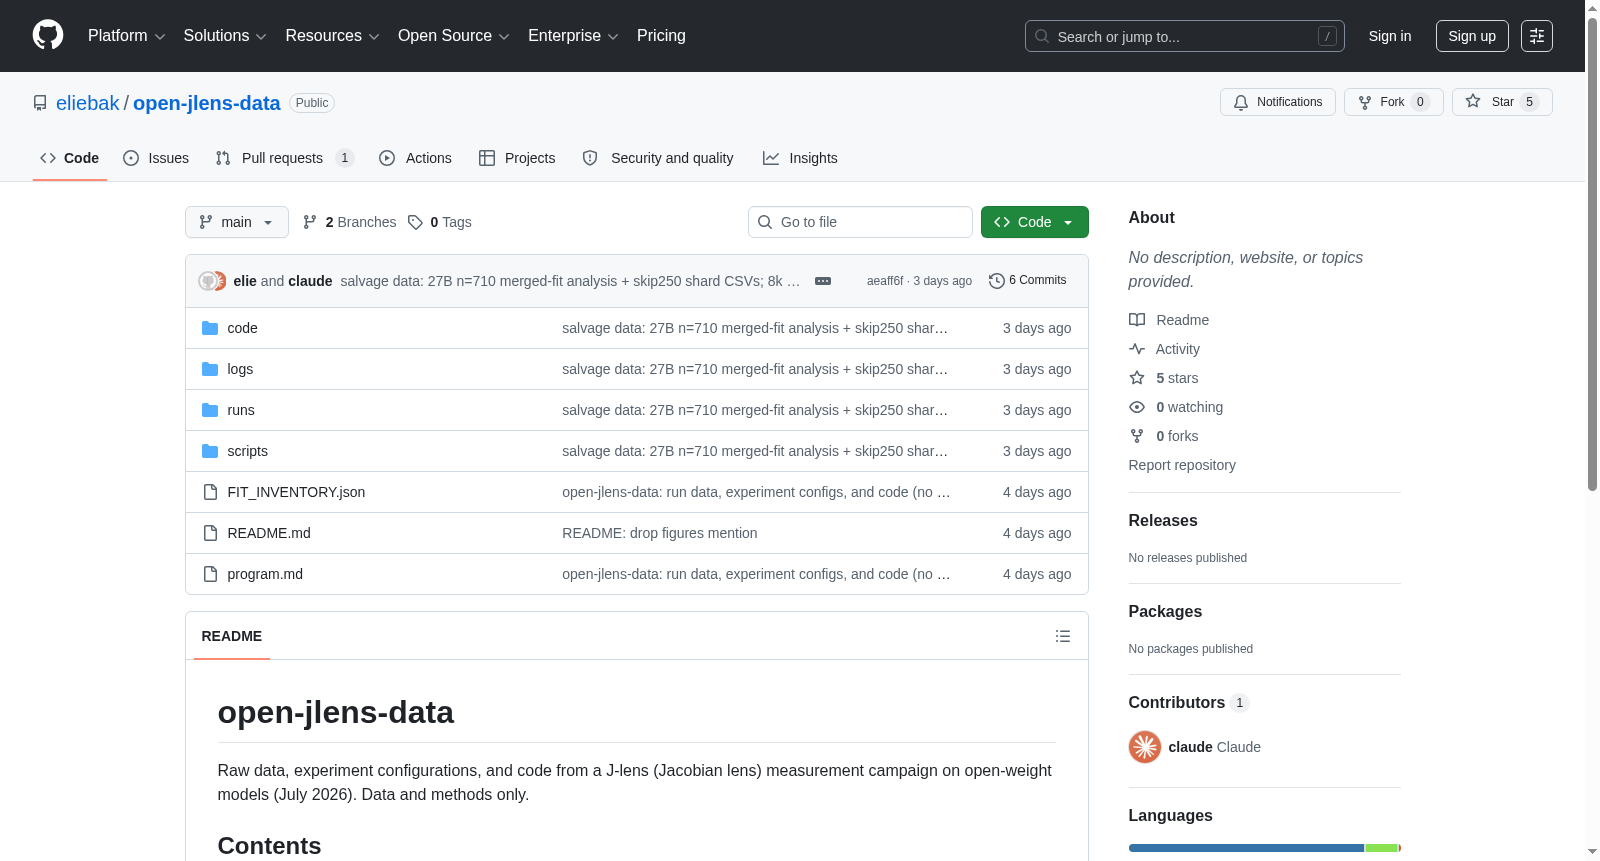Click the branch icon beside 2 Branches
This screenshot has height=861, width=1600.
click(x=310, y=222)
